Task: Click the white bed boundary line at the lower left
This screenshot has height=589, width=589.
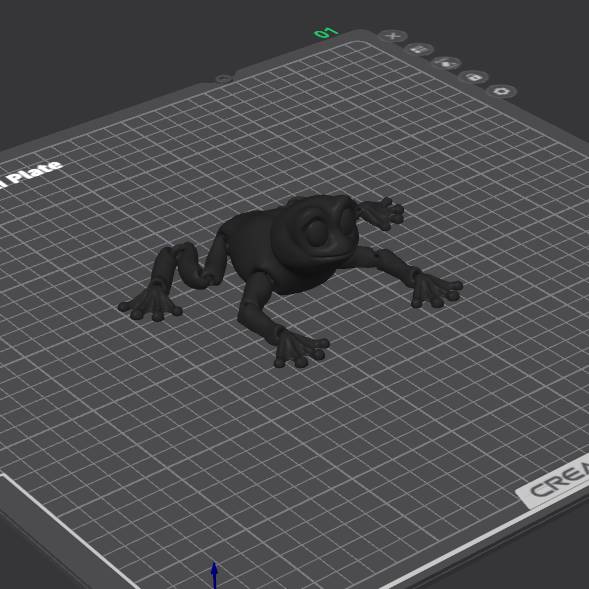Action: [69, 530]
